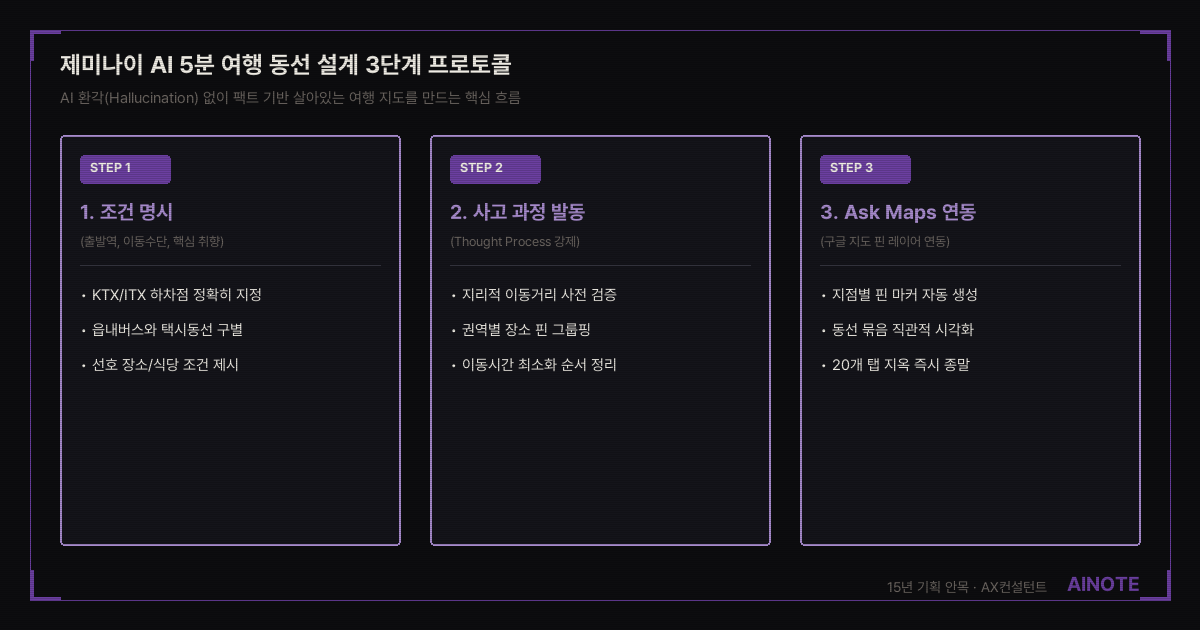Click the footer text 15년 기획 안목 · AX컨설턴트

pyautogui.click(x=967, y=587)
